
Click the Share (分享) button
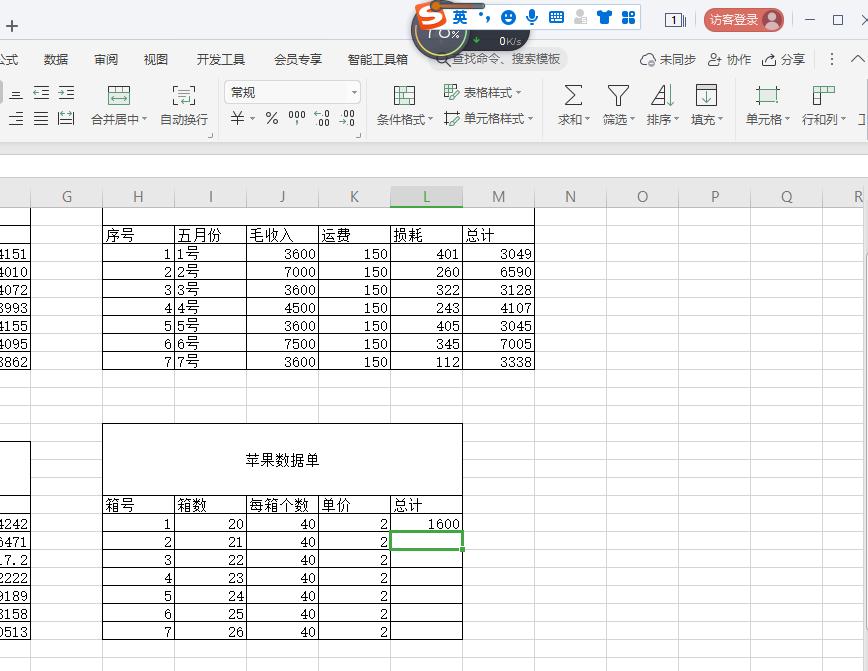pos(783,59)
